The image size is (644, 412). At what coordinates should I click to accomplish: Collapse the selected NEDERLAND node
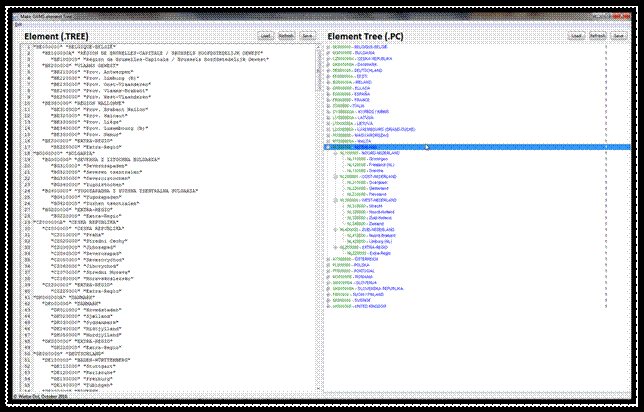[x=328, y=147]
